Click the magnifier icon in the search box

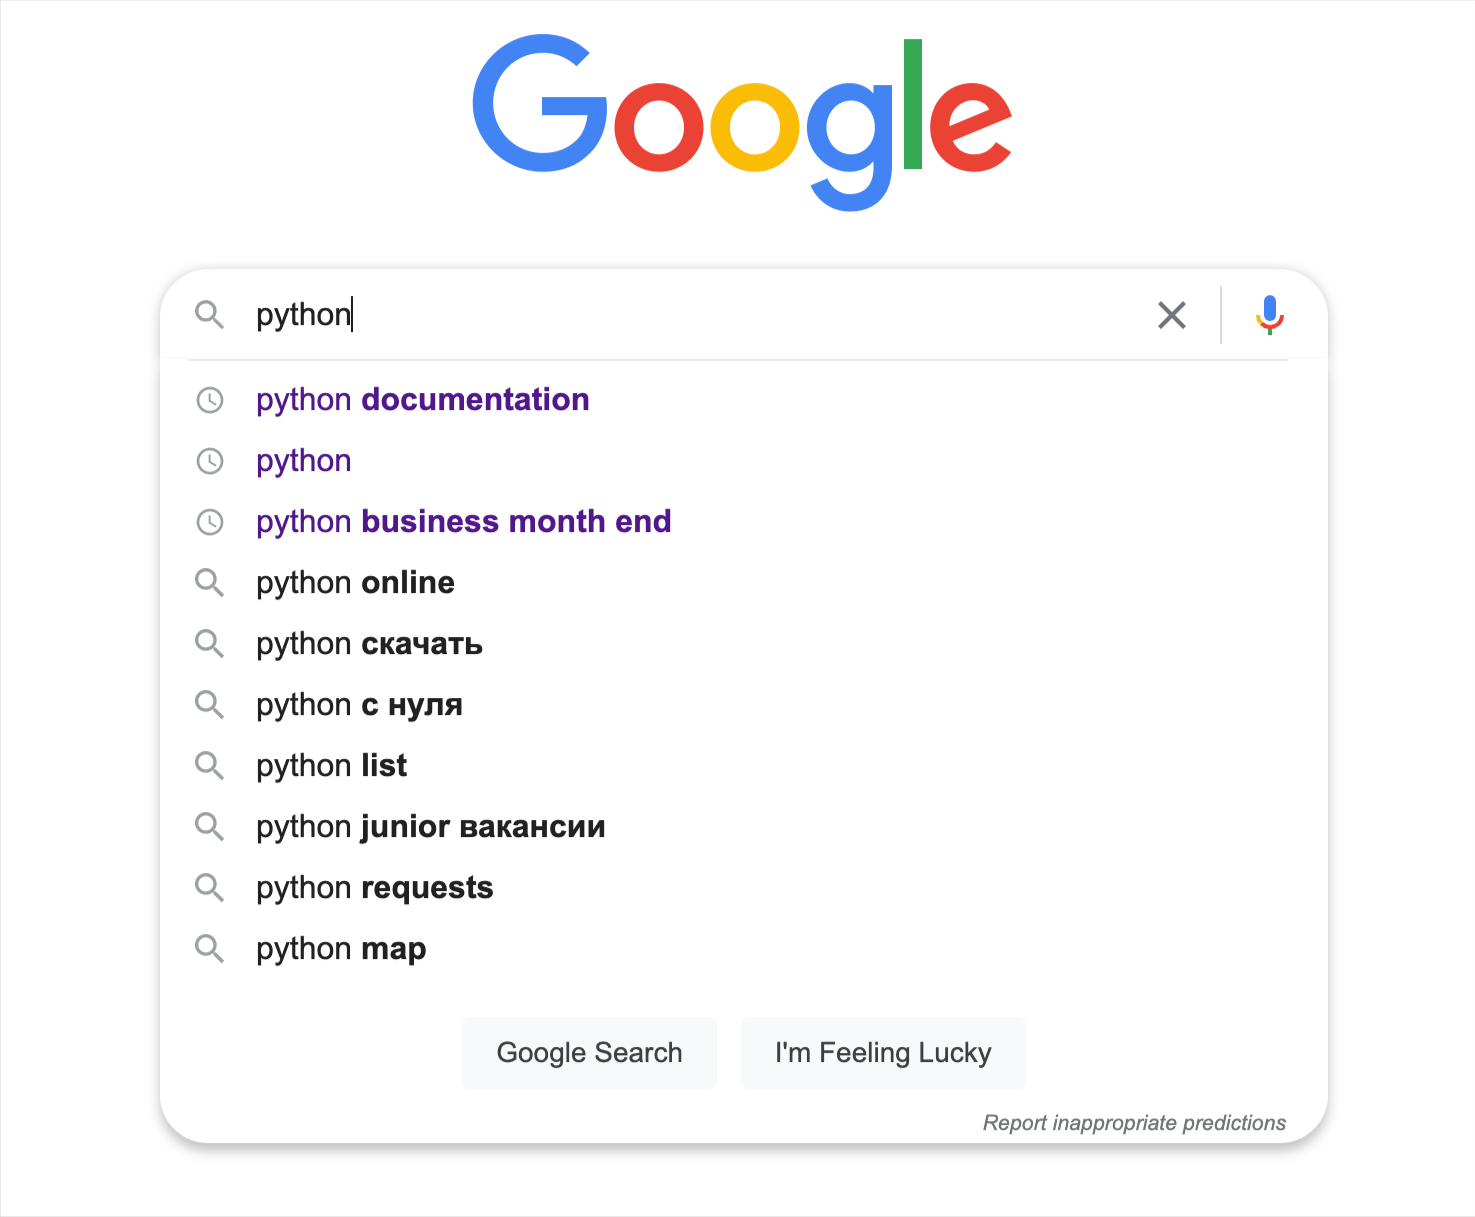pos(209,315)
